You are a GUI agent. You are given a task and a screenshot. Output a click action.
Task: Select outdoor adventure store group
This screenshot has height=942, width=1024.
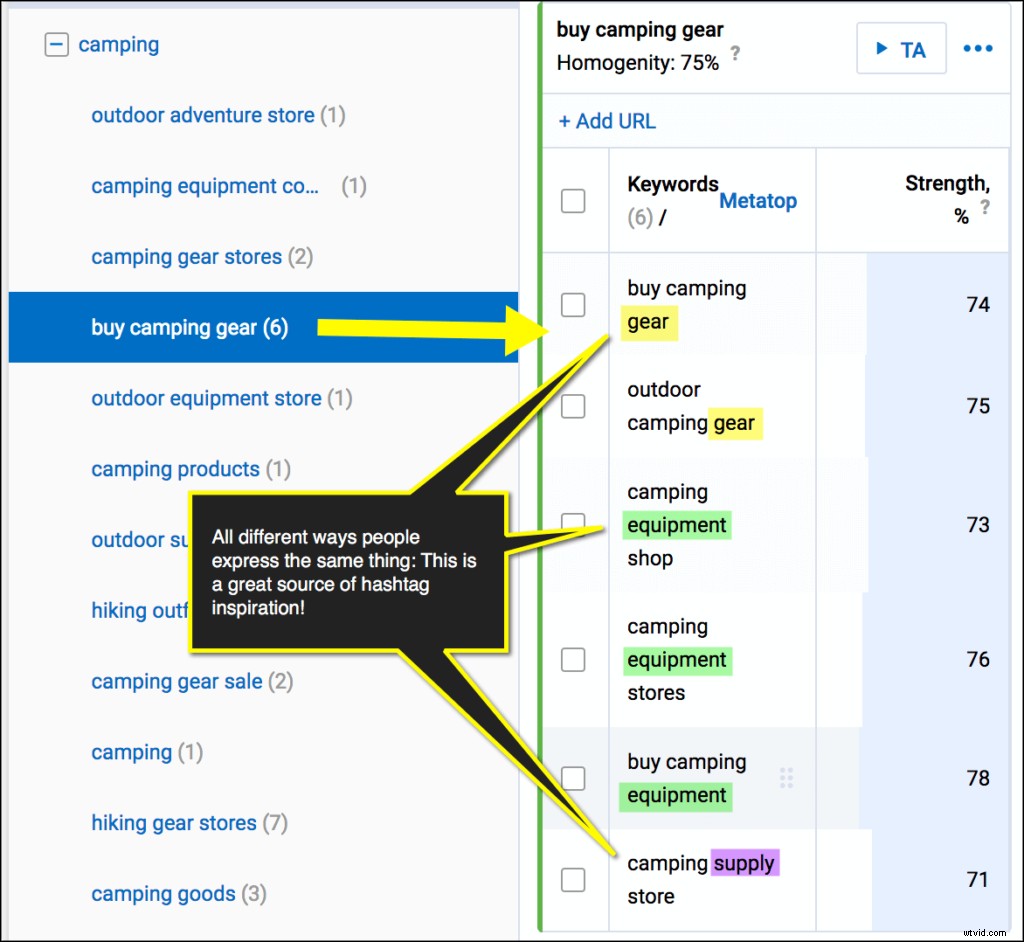[x=203, y=116]
